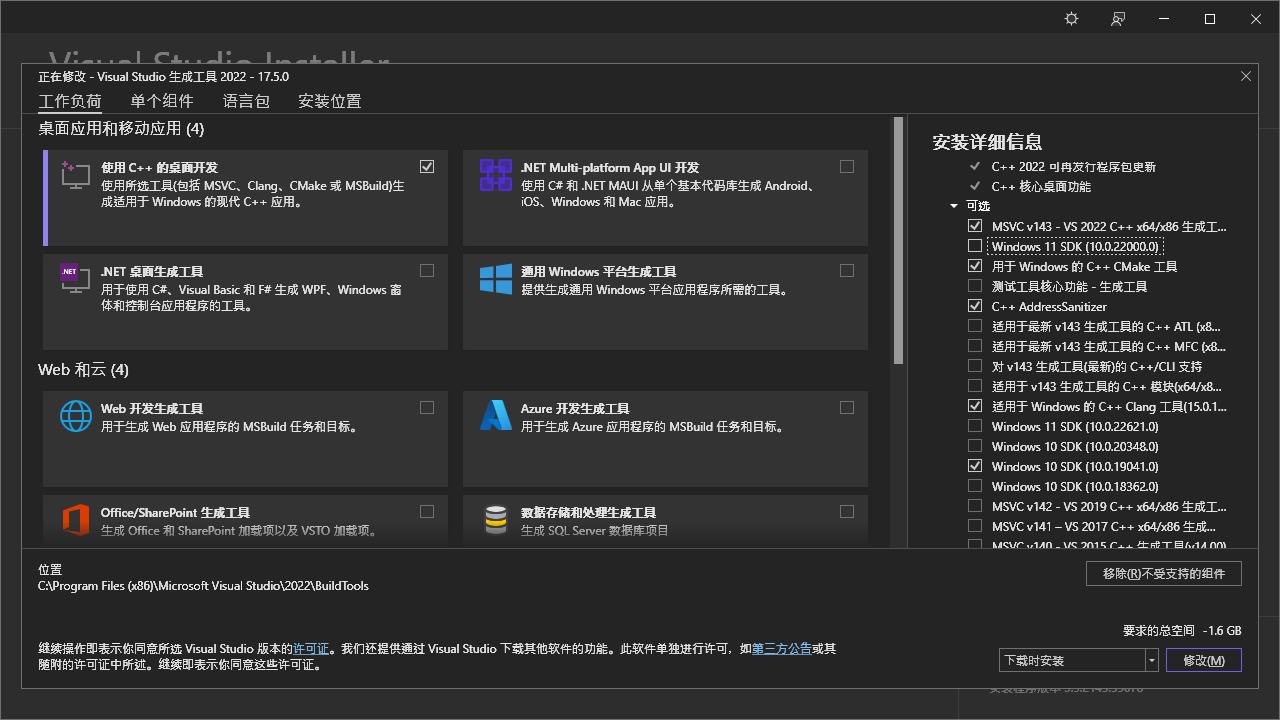Click the .NET Multi-platform App UI 开发 icon
1280x720 pixels.
point(494,174)
